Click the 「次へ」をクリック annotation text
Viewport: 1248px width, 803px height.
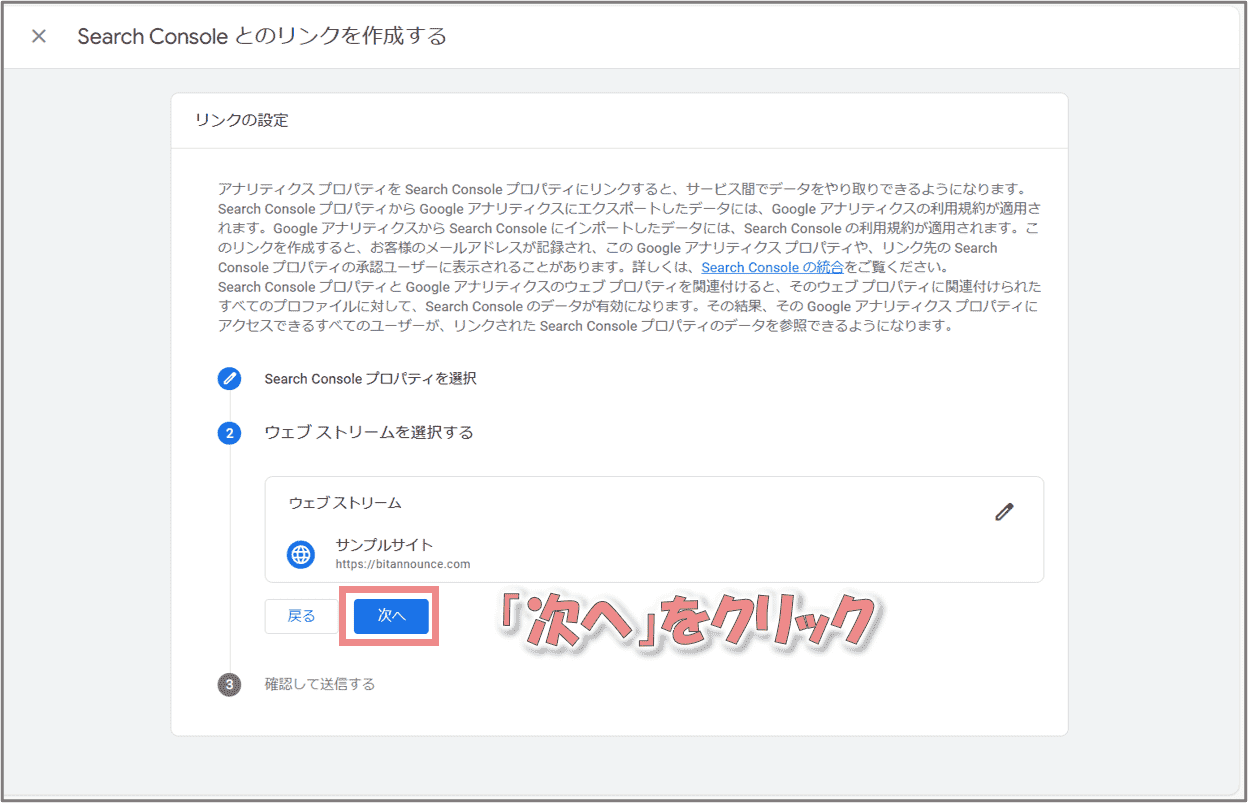click(686, 621)
